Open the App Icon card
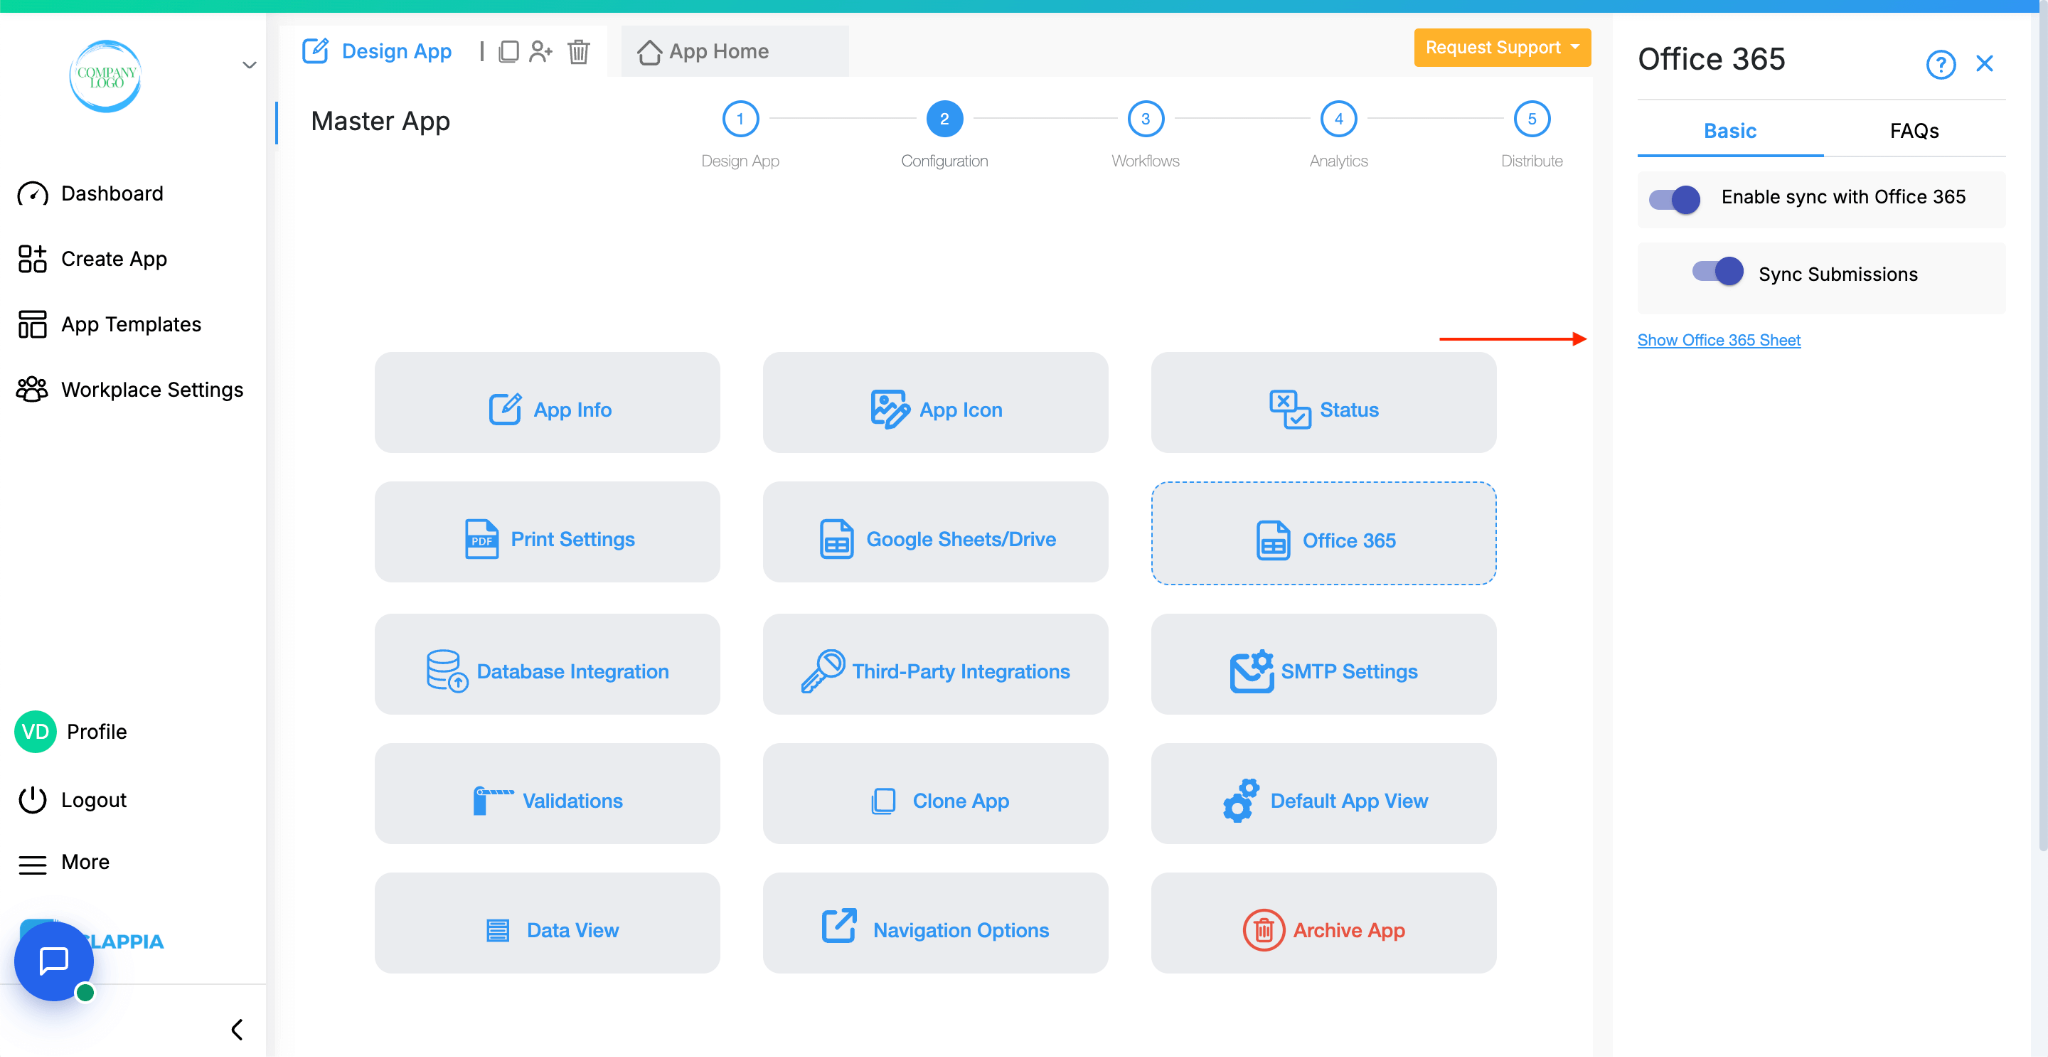 [935, 402]
